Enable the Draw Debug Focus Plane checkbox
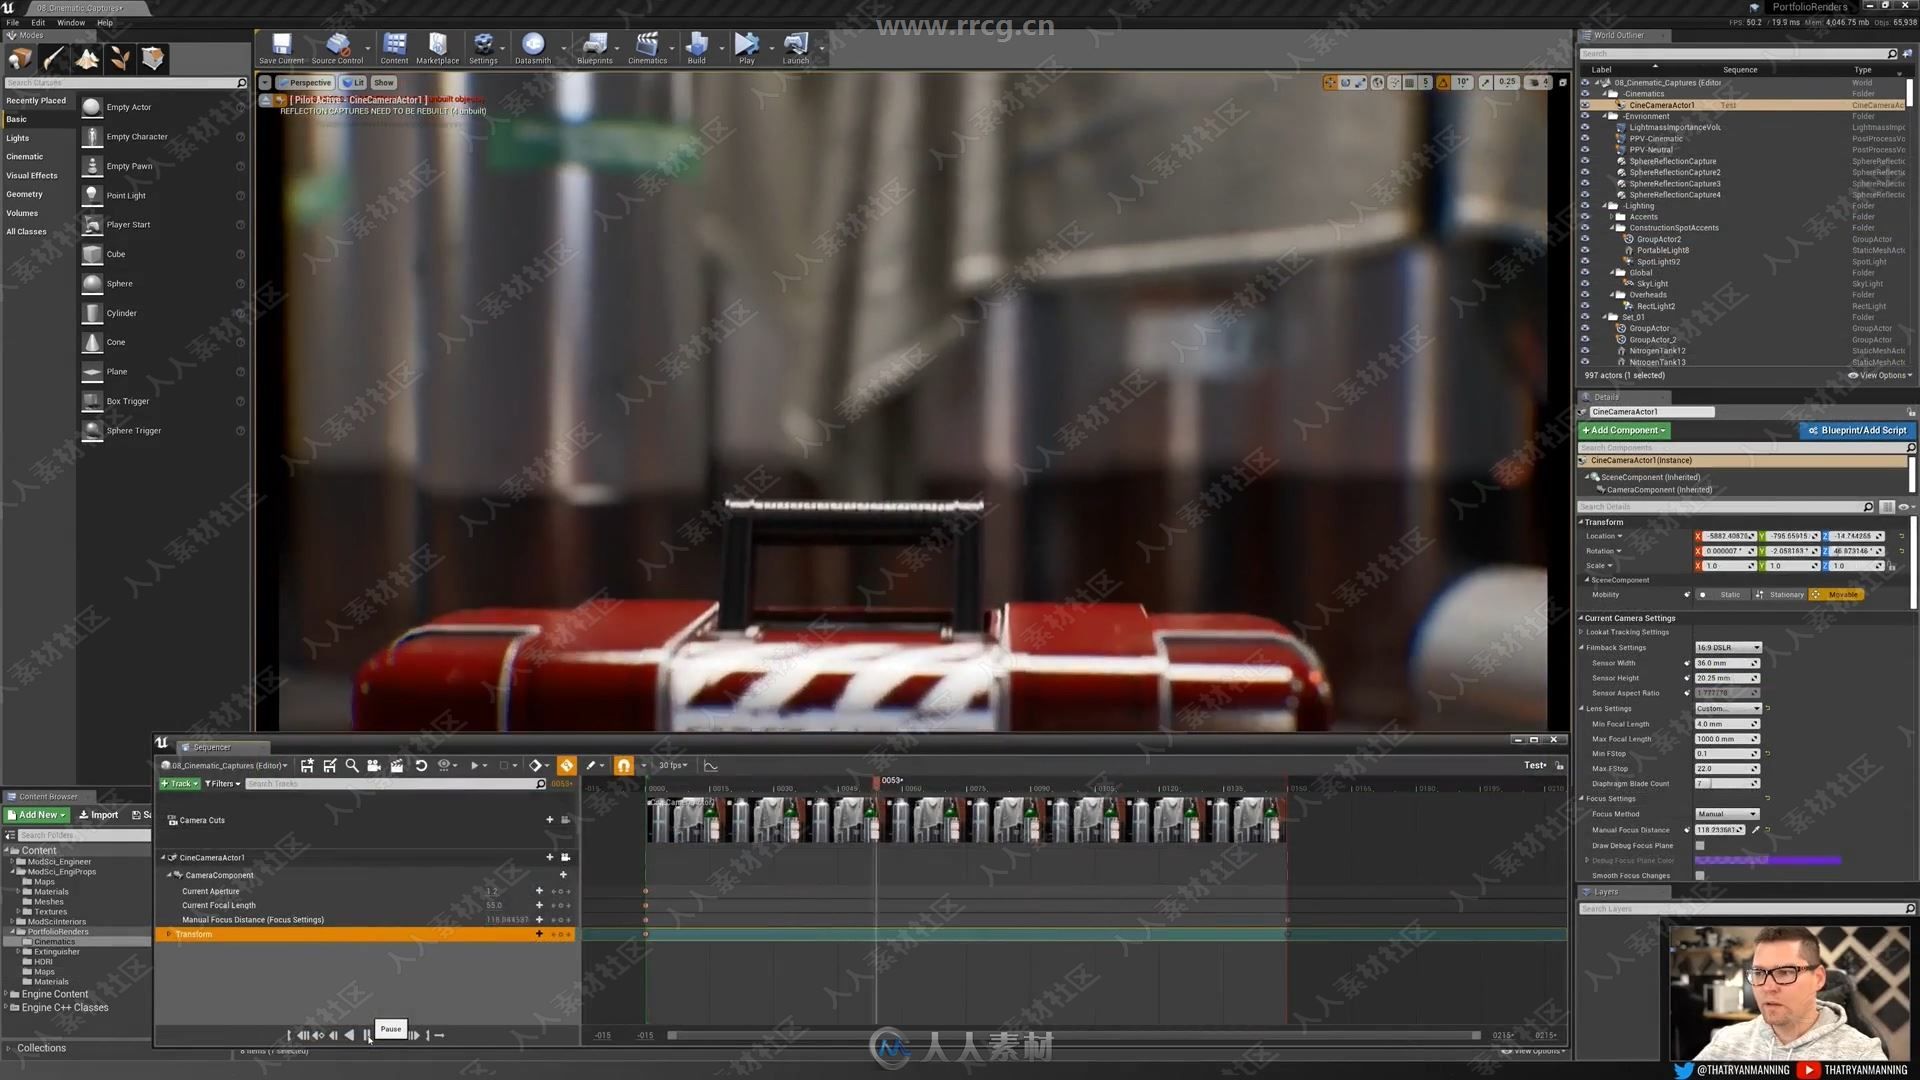The image size is (1920, 1080). click(1700, 846)
